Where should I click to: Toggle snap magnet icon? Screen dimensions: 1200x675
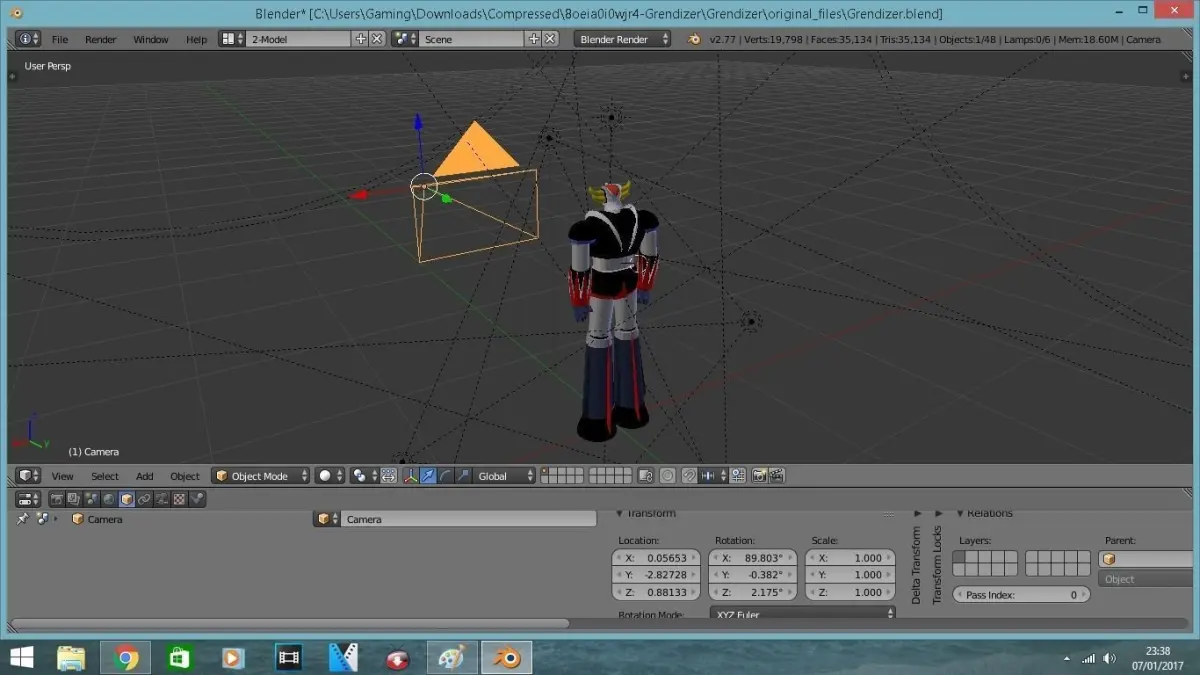pos(691,476)
